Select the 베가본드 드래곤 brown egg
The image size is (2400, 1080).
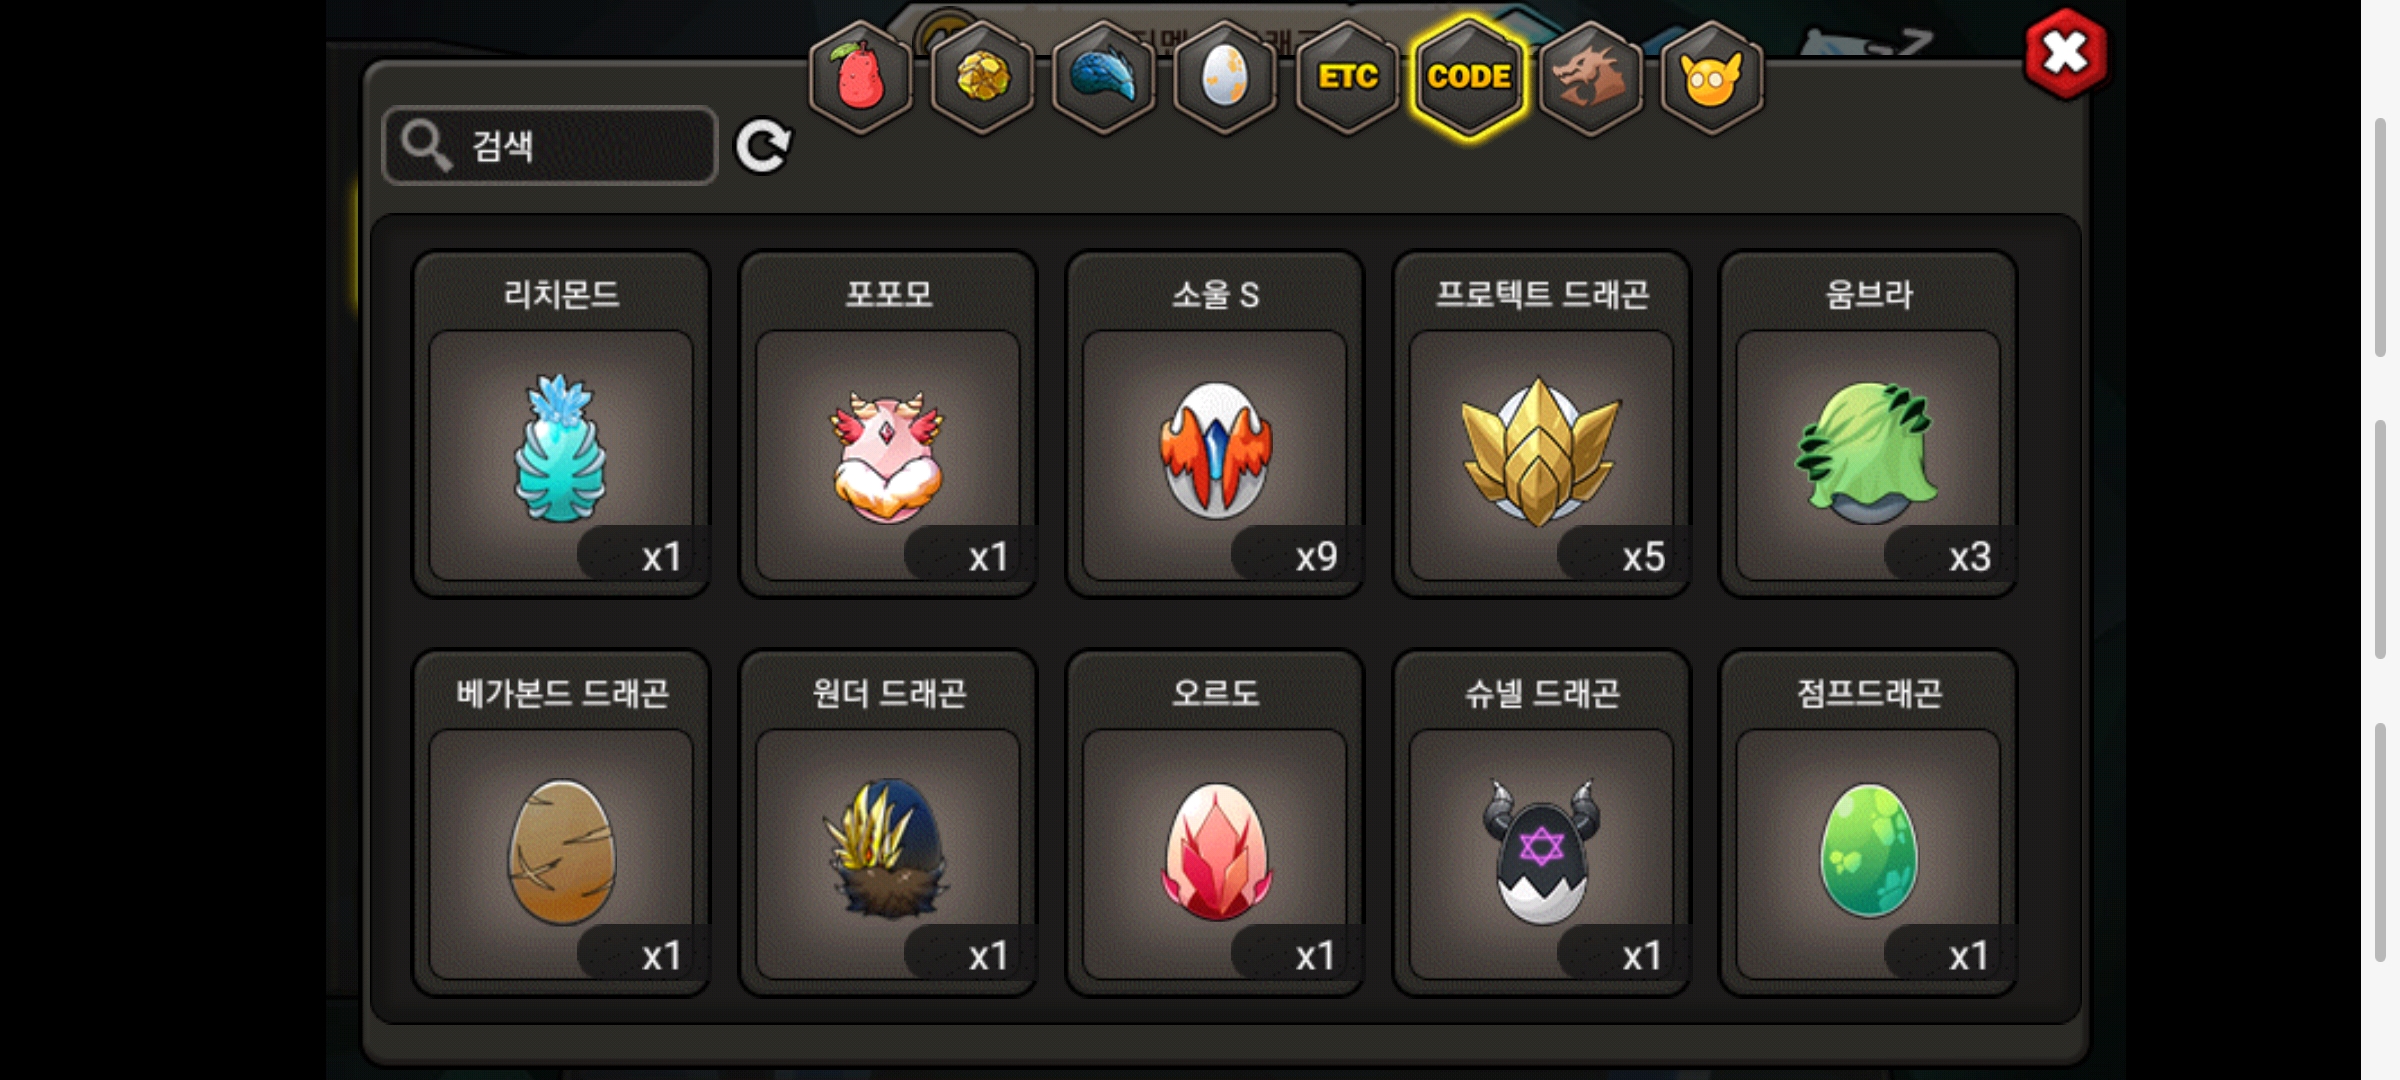point(561,823)
